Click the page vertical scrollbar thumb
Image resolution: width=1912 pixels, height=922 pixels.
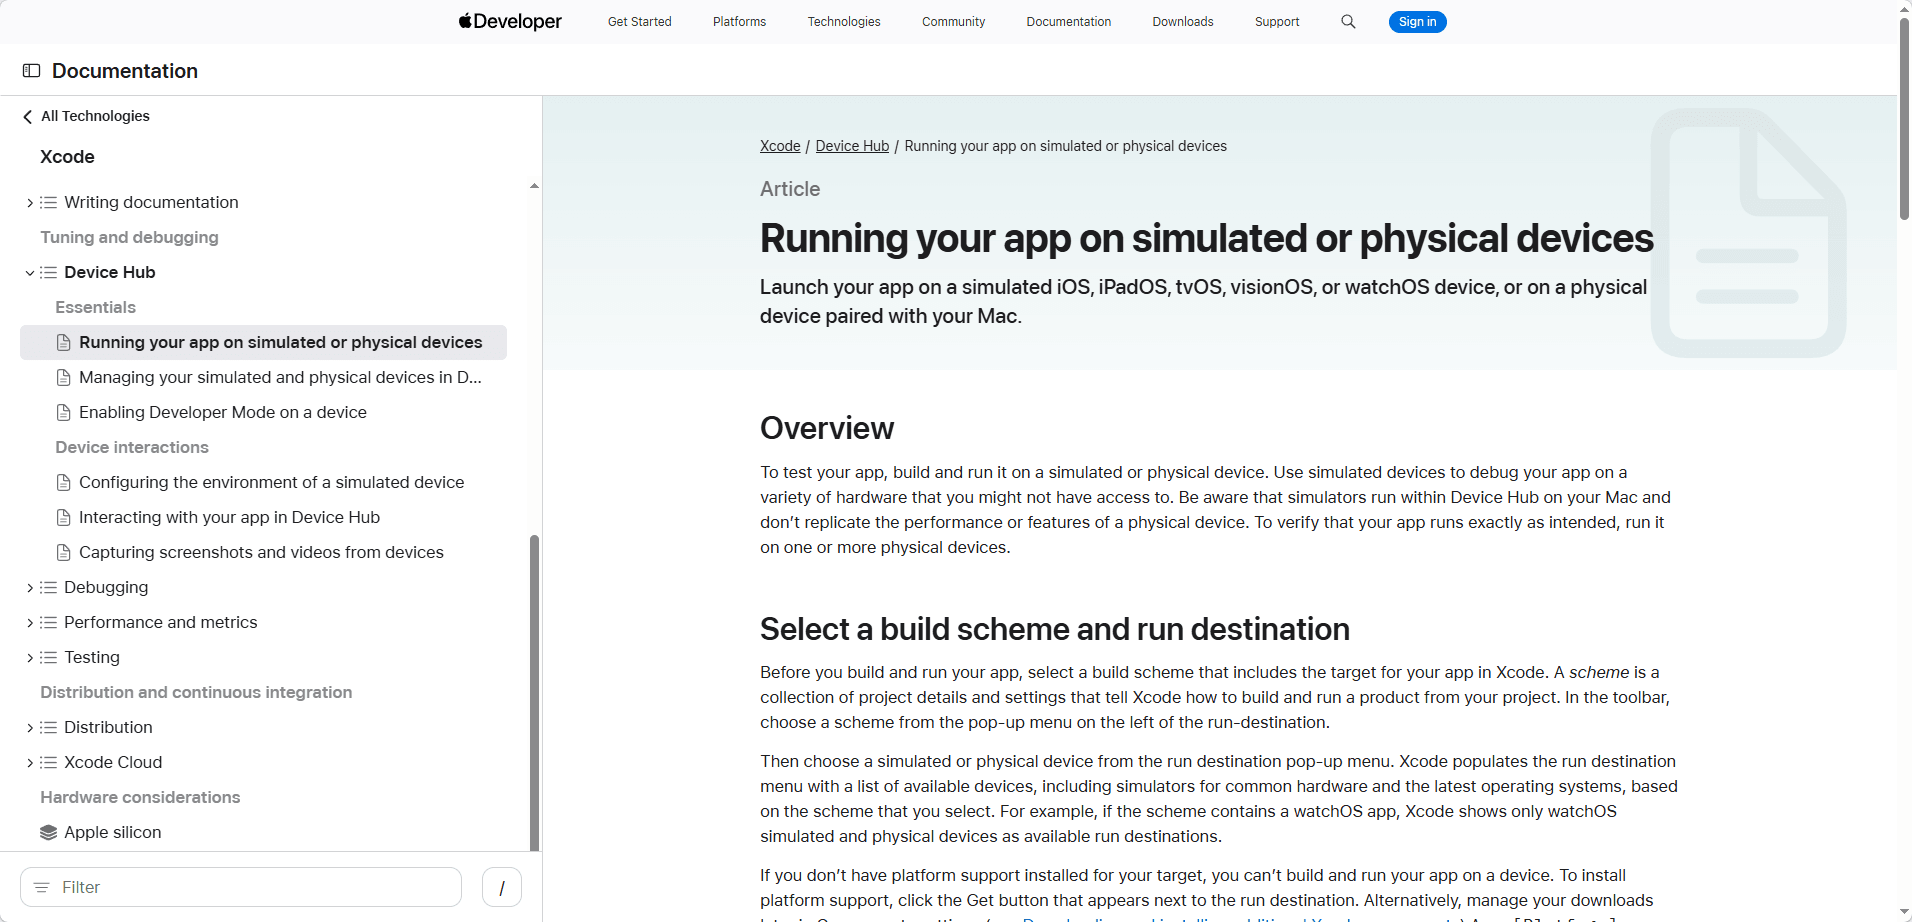coord(1904,118)
